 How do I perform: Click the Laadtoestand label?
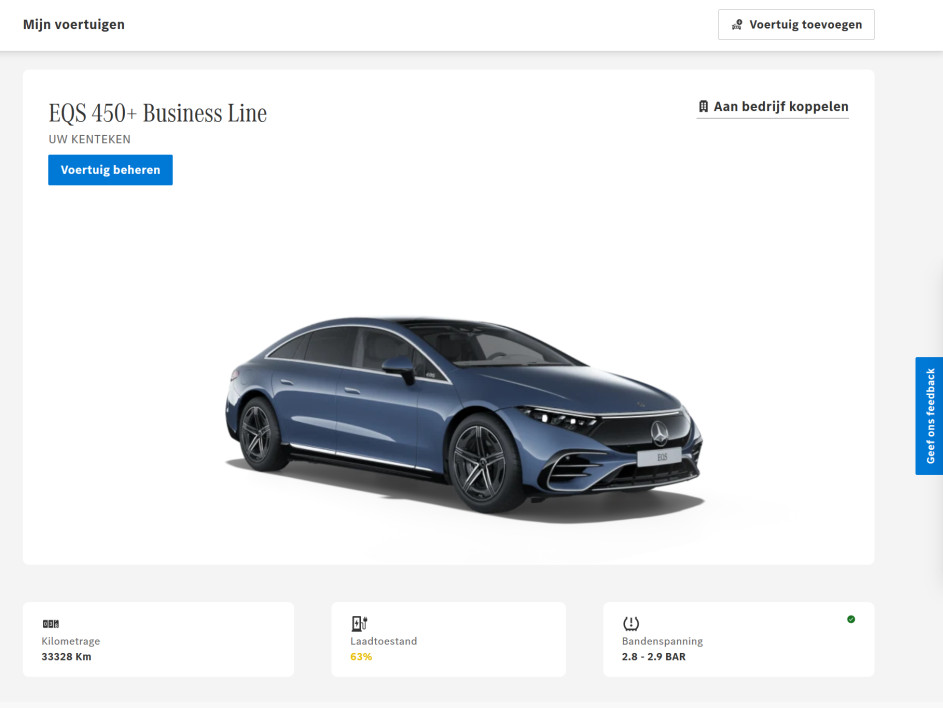[383, 641]
